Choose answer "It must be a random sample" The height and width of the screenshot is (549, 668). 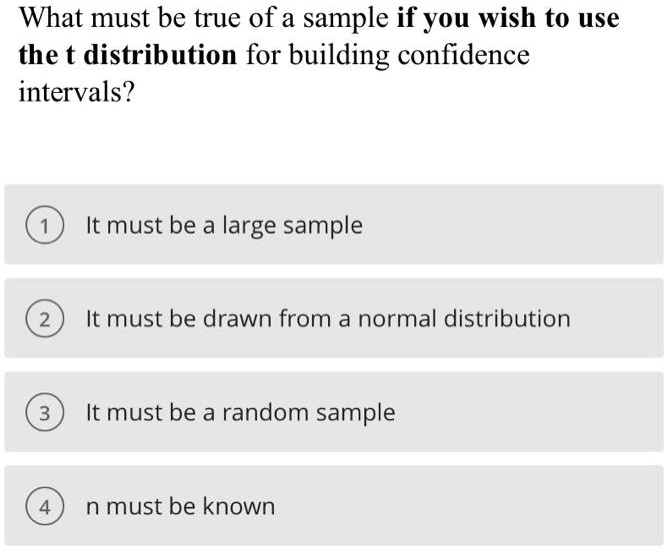click(240, 413)
